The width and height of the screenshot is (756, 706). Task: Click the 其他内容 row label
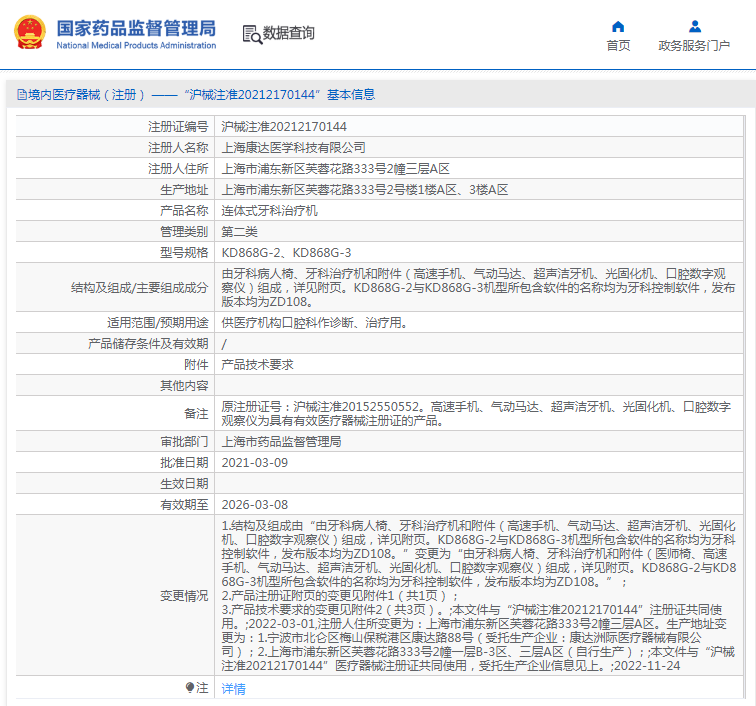pos(184,386)
